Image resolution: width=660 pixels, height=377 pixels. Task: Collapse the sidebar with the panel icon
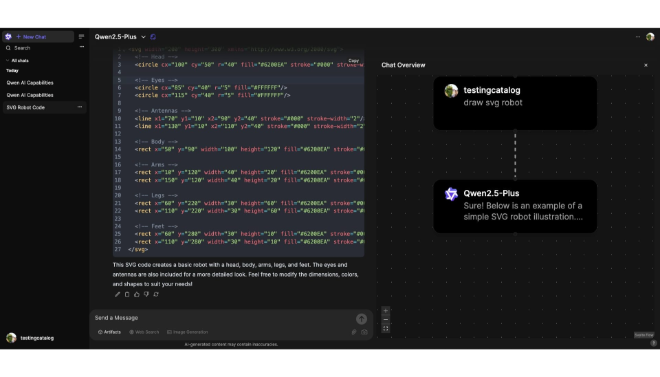coord(81,37)
